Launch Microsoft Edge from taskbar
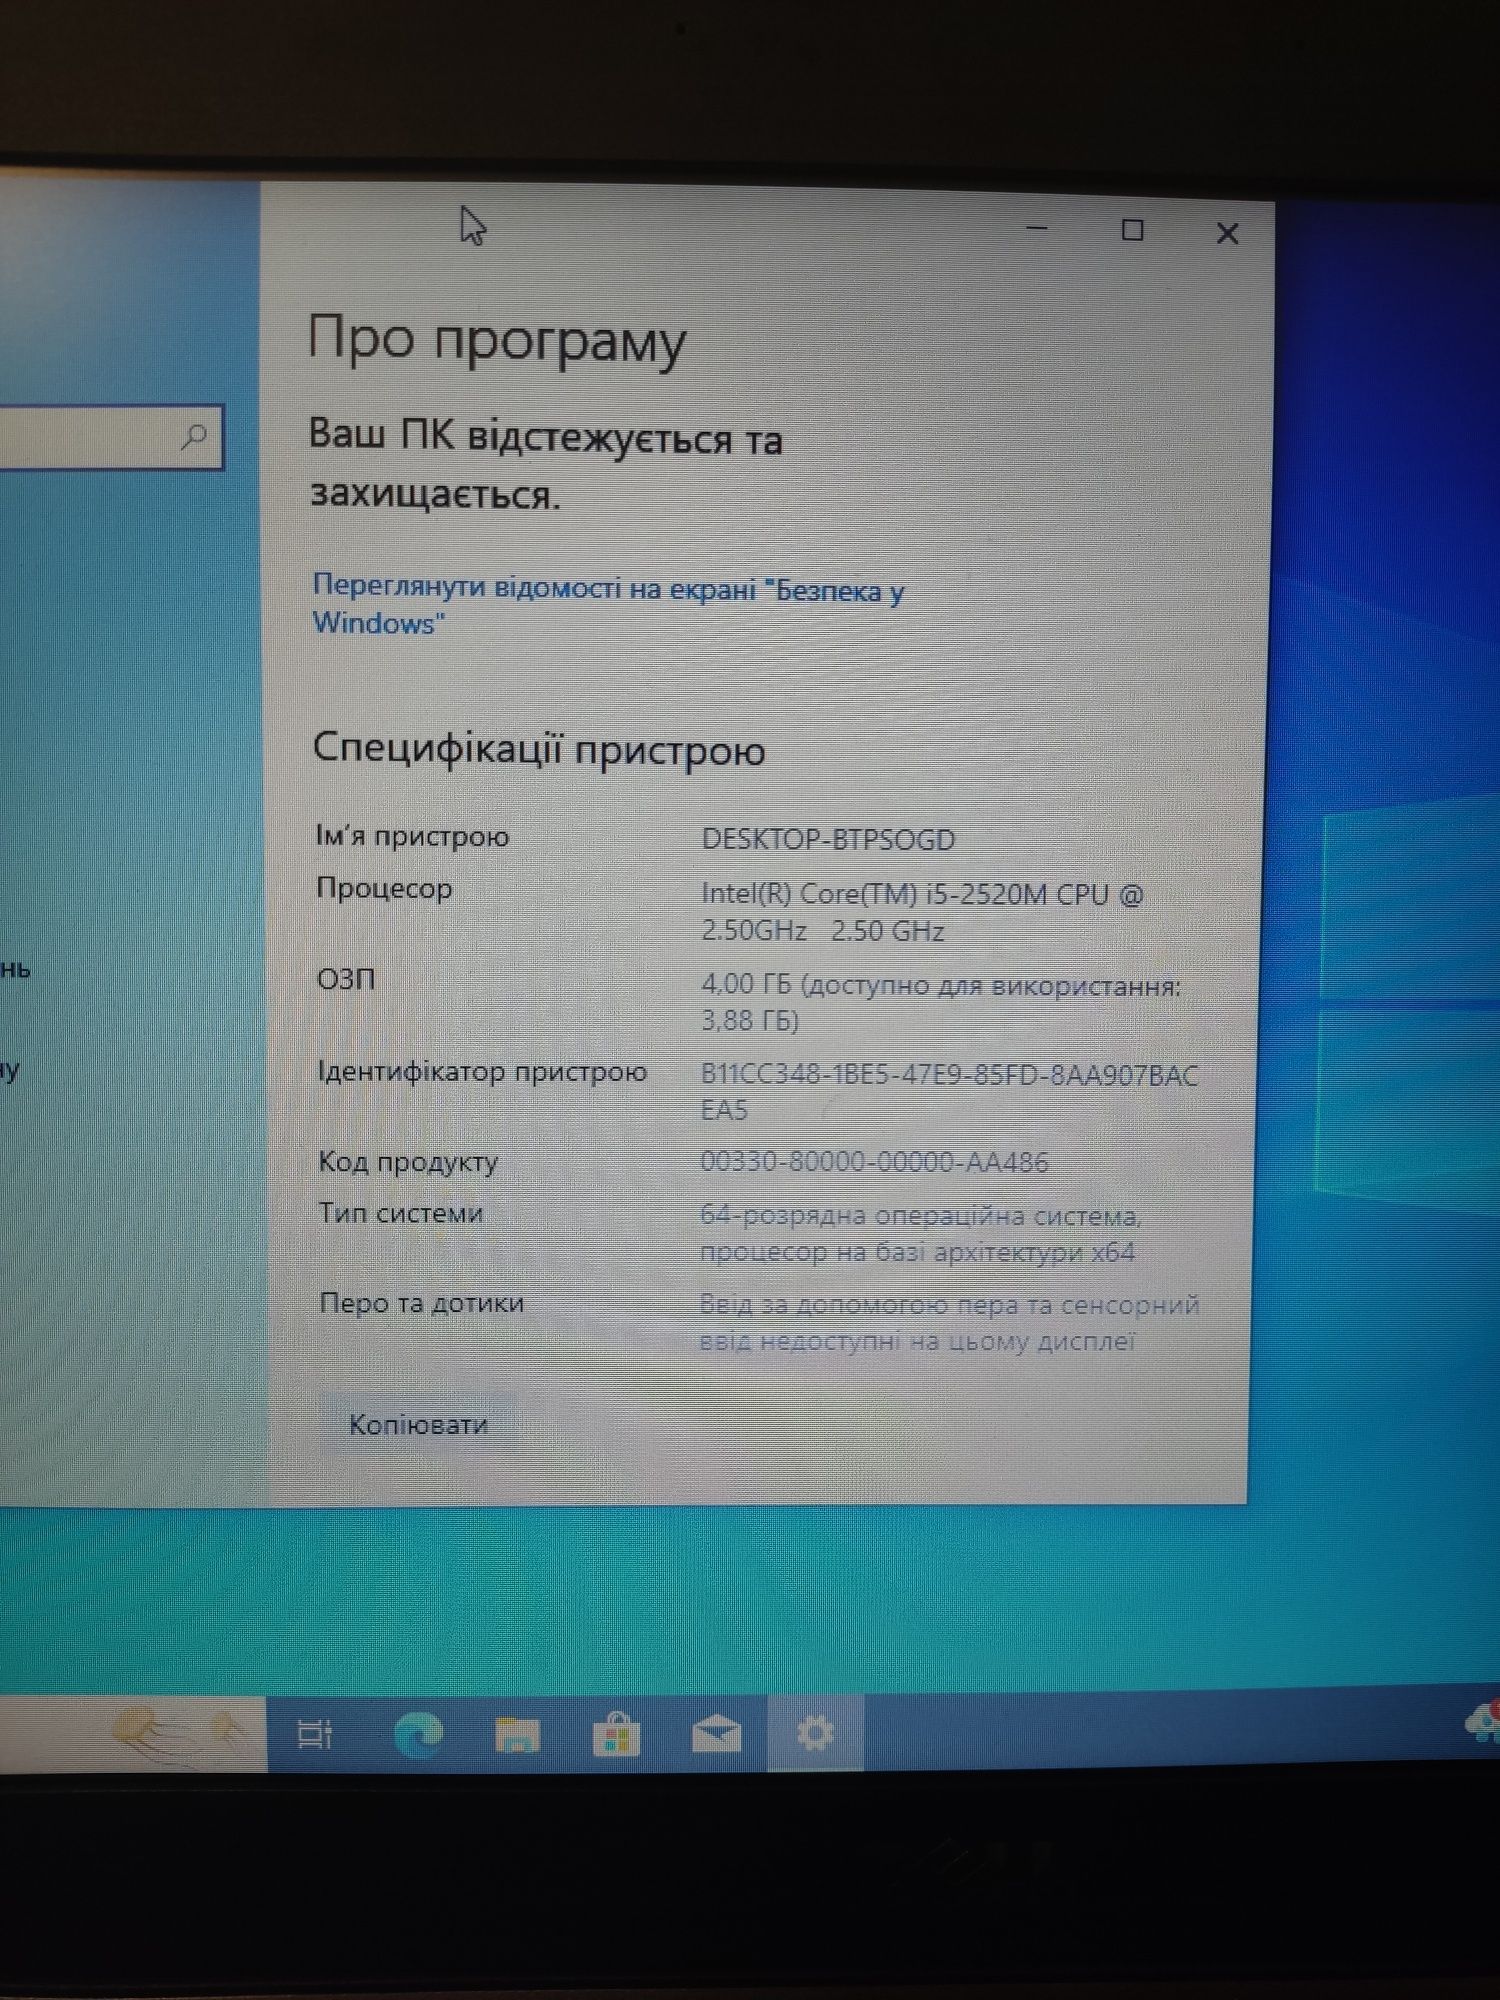This screenshot has height=2000, width=1500. point(418,1734)
